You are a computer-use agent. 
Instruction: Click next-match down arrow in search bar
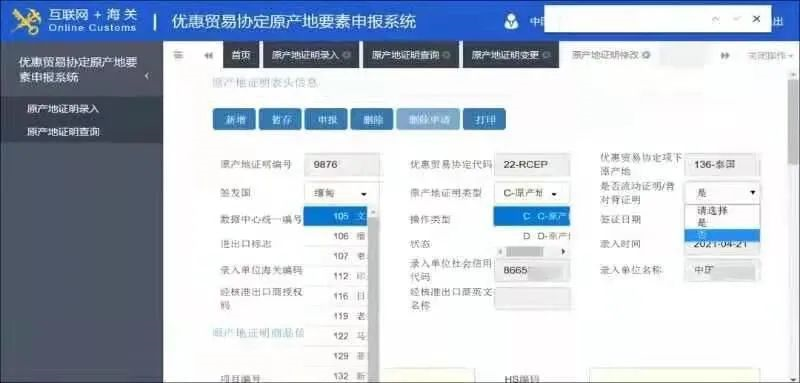coord(736,19)
